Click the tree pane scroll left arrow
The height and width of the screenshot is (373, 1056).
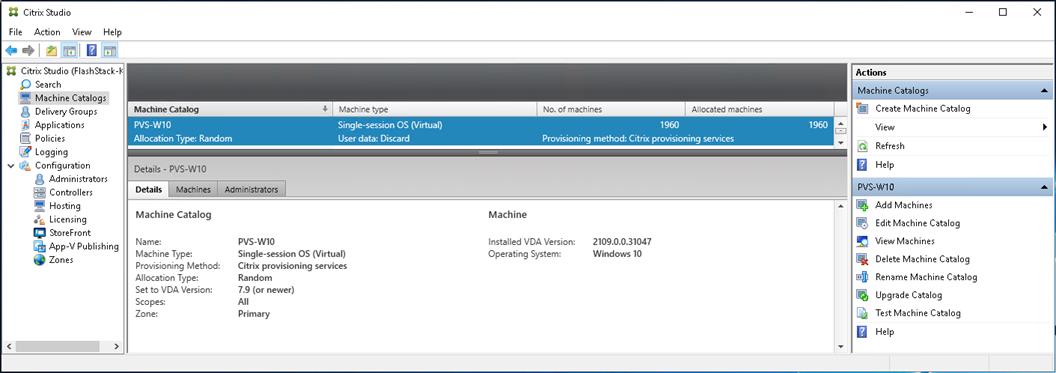[x=9, y=346]
